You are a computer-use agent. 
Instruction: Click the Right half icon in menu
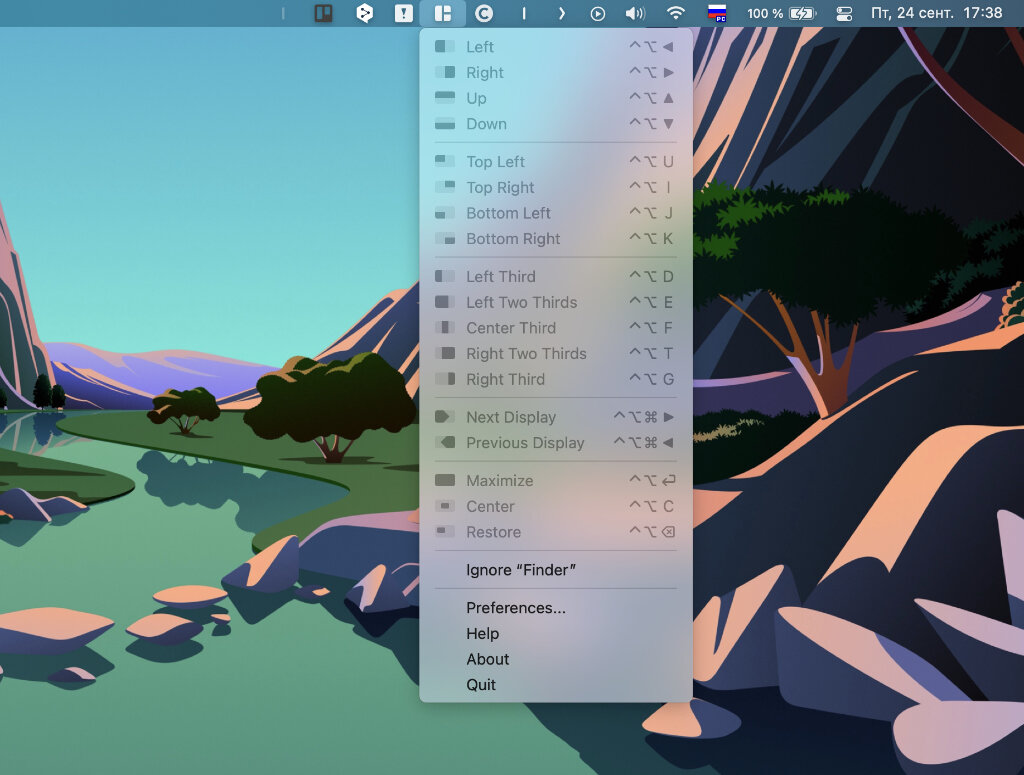pyautogui.click(x=445, y=72)
